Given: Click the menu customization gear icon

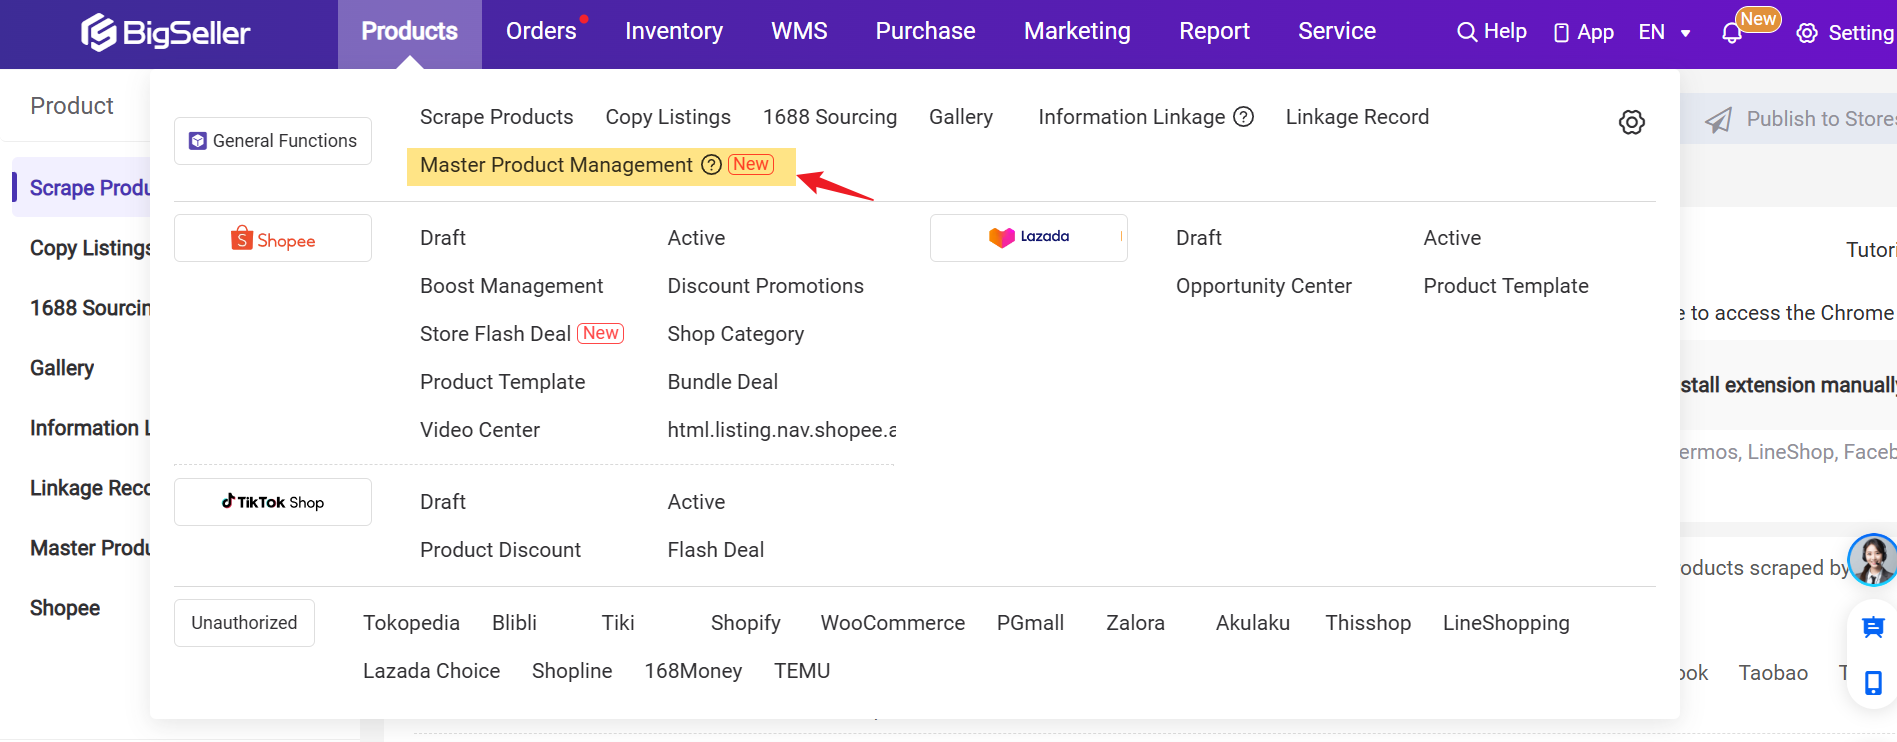Looking at the screenshot, I should tap(1632, 122).
